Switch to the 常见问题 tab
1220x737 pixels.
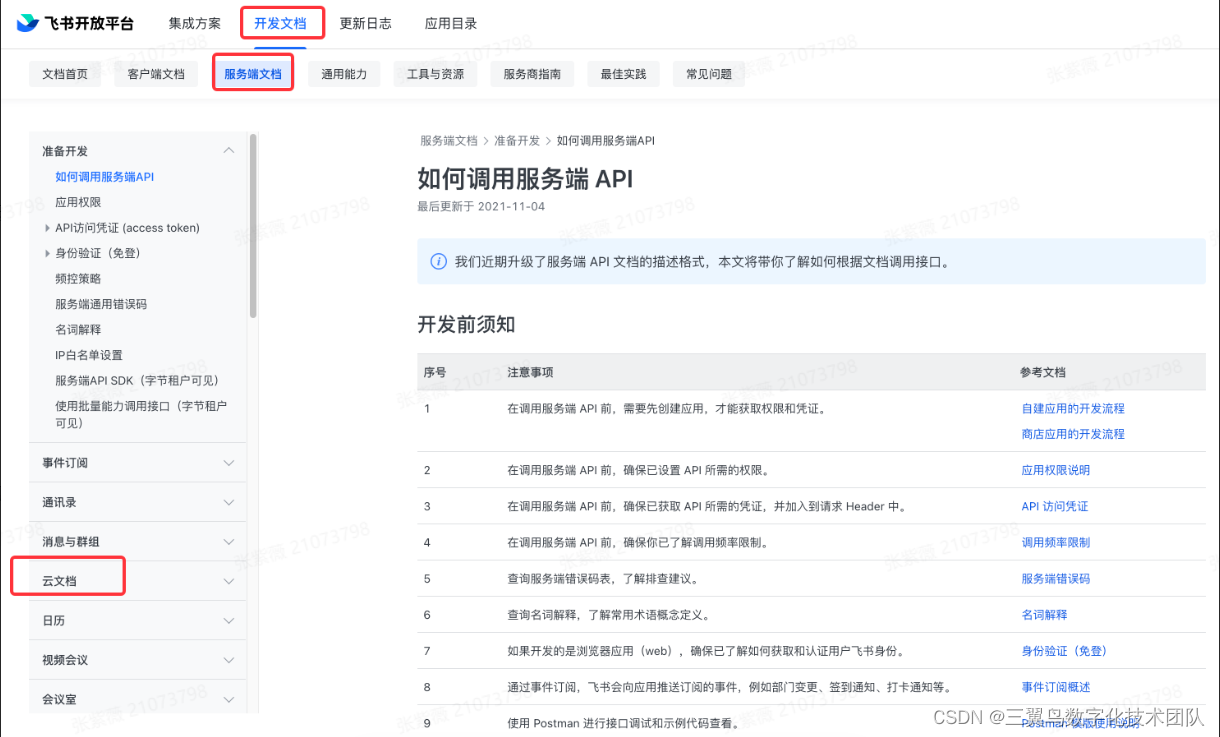coord(709,74)
